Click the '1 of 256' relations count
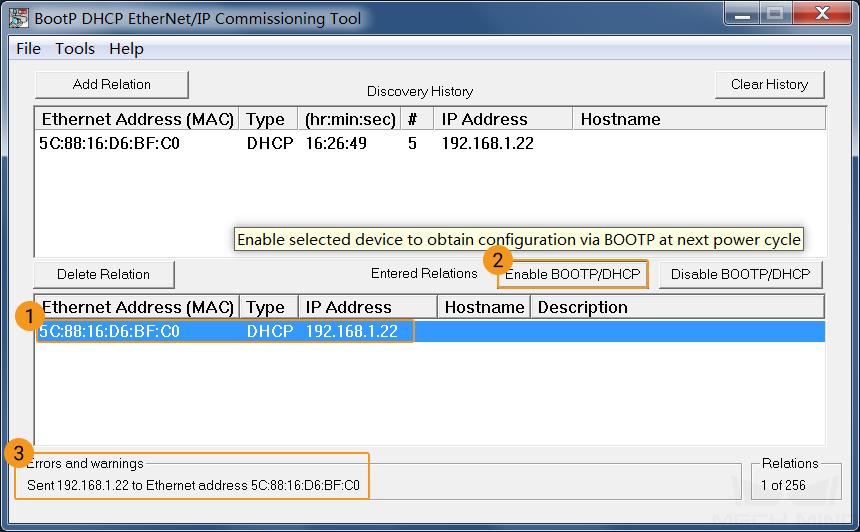This screenshot has width=860, height=532. pyautogui.click(x=783, y=485)
